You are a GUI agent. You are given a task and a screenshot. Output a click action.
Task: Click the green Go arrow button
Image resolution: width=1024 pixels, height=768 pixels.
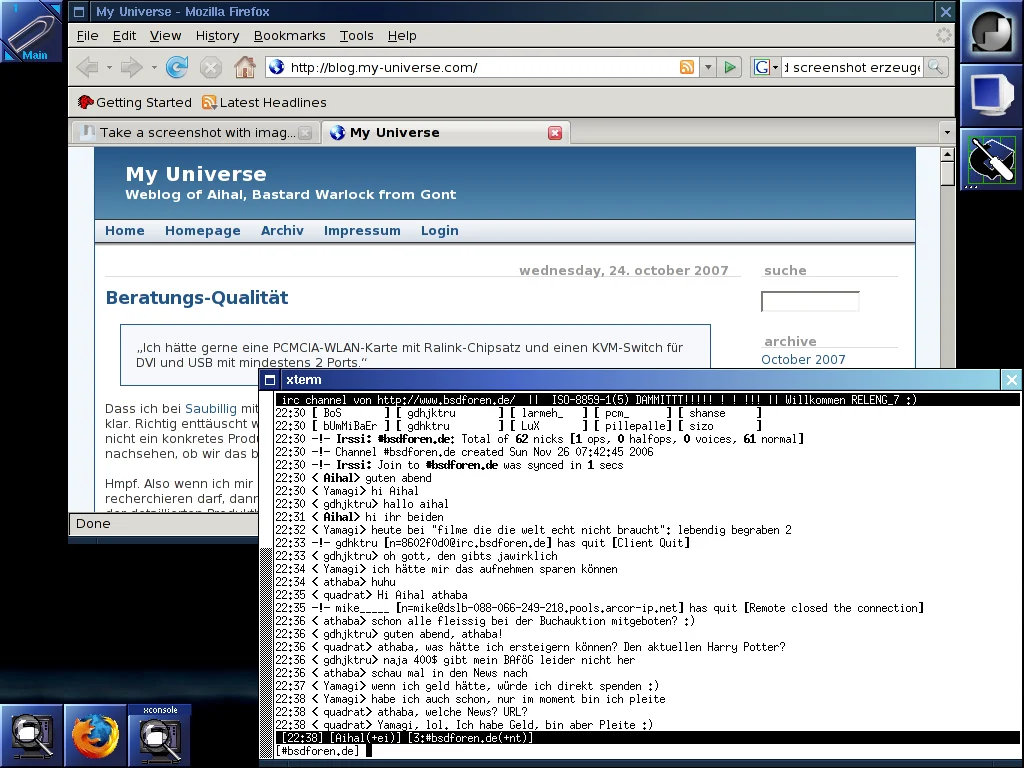(x=730, y=67)
